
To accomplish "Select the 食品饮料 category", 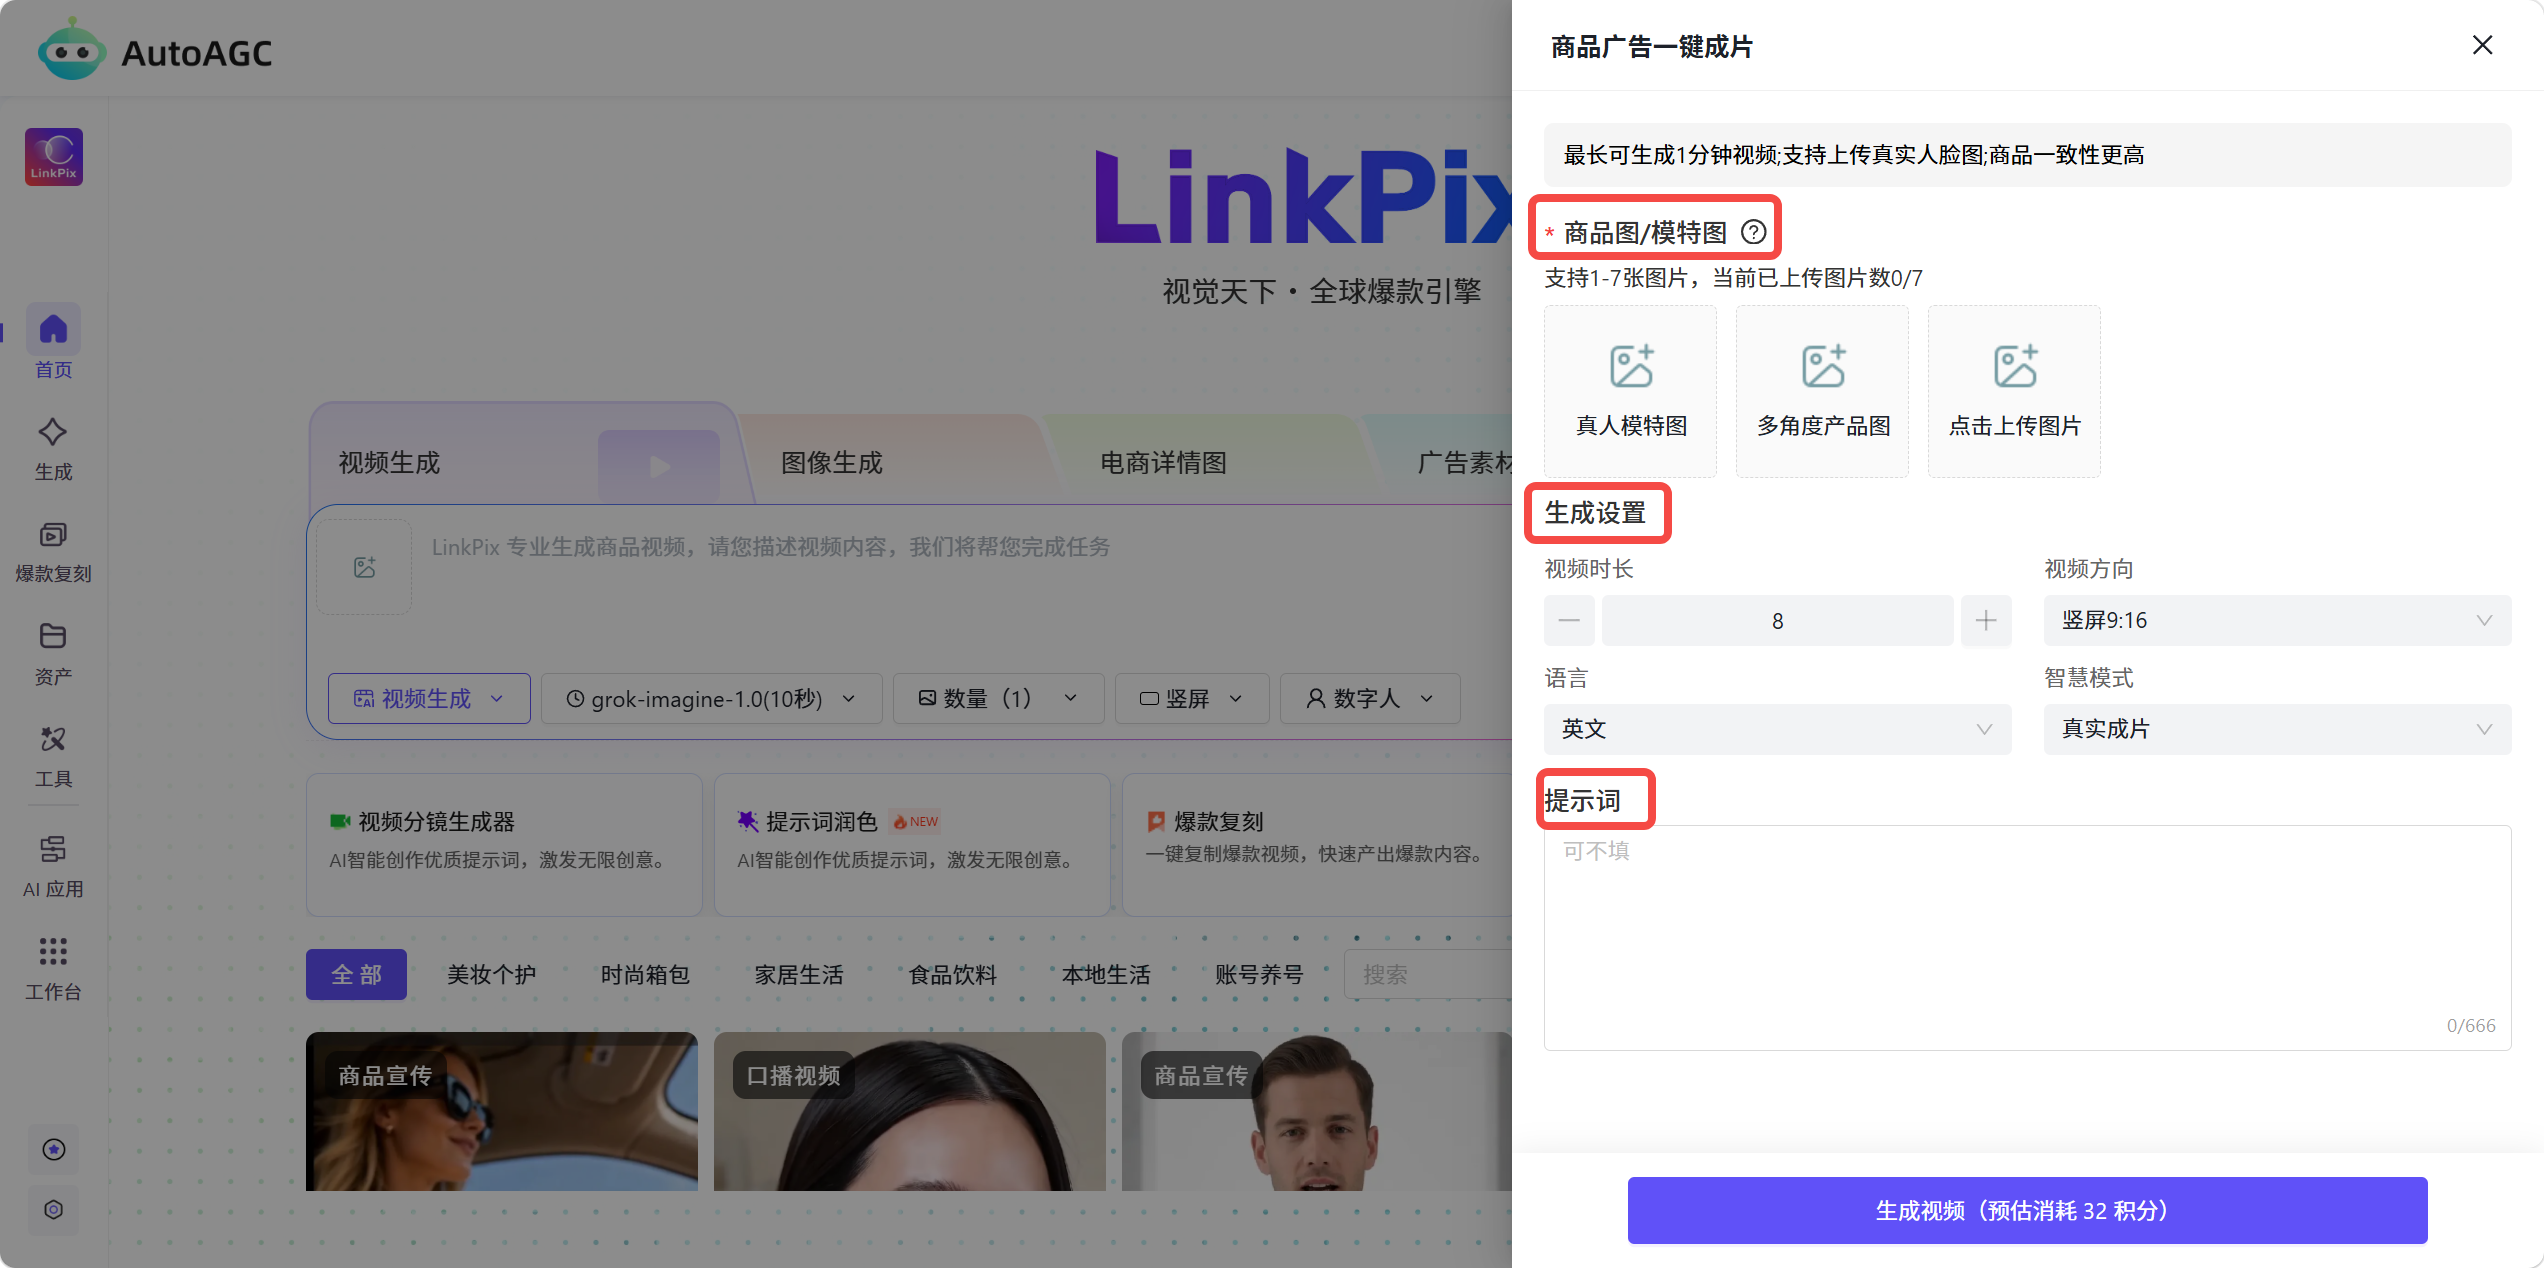I will (953, 974).
